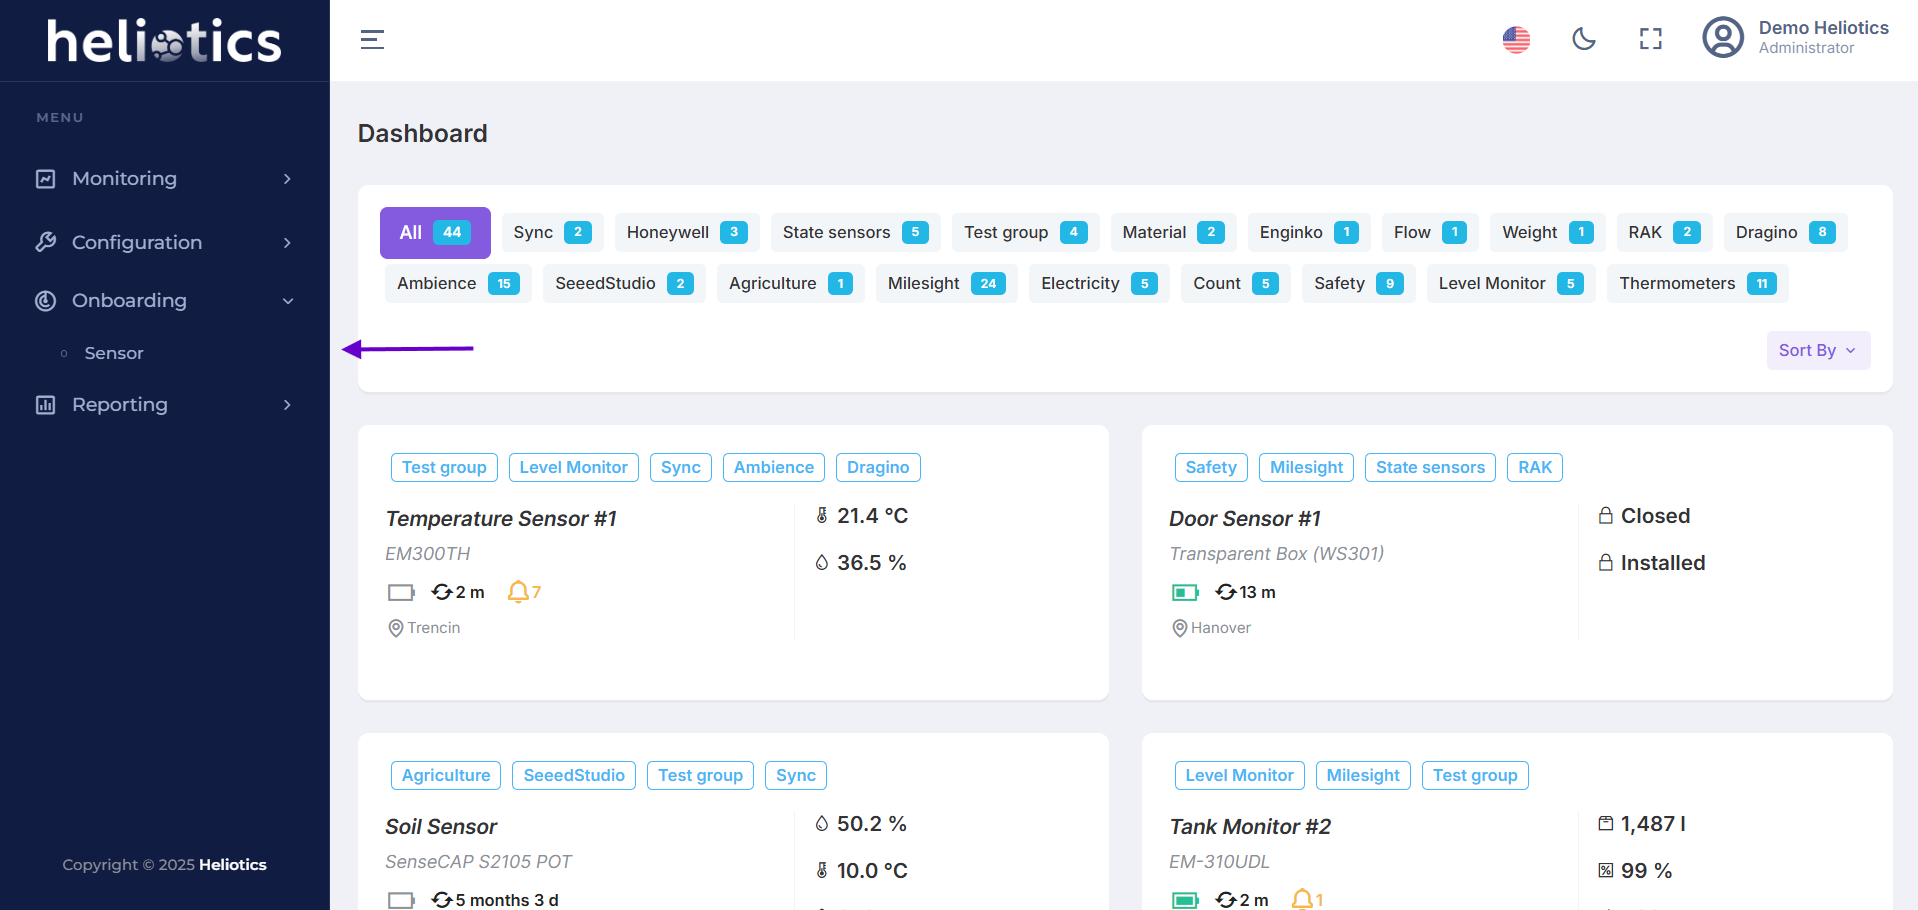
Task: Open the Reporting menu
Action: (165, 405)
